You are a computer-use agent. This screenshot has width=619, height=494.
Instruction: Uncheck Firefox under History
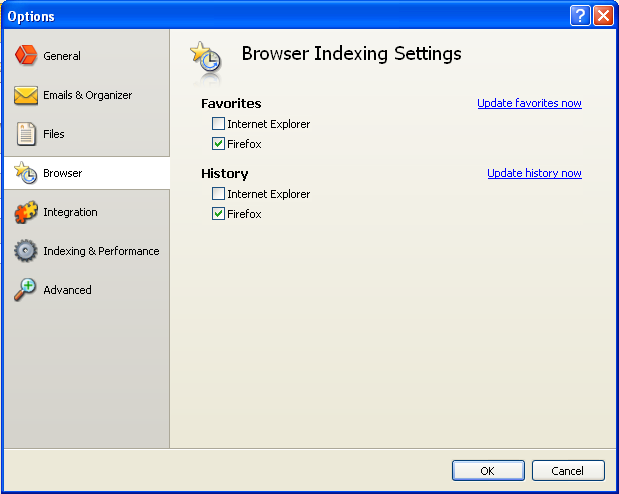(218, 213)
